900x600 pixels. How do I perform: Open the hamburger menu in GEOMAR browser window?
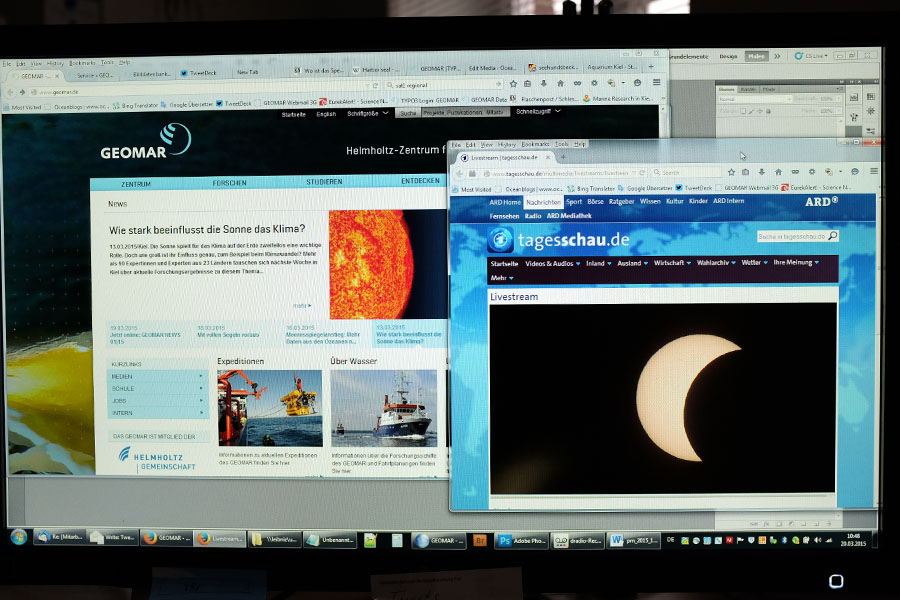pos(656,82)
